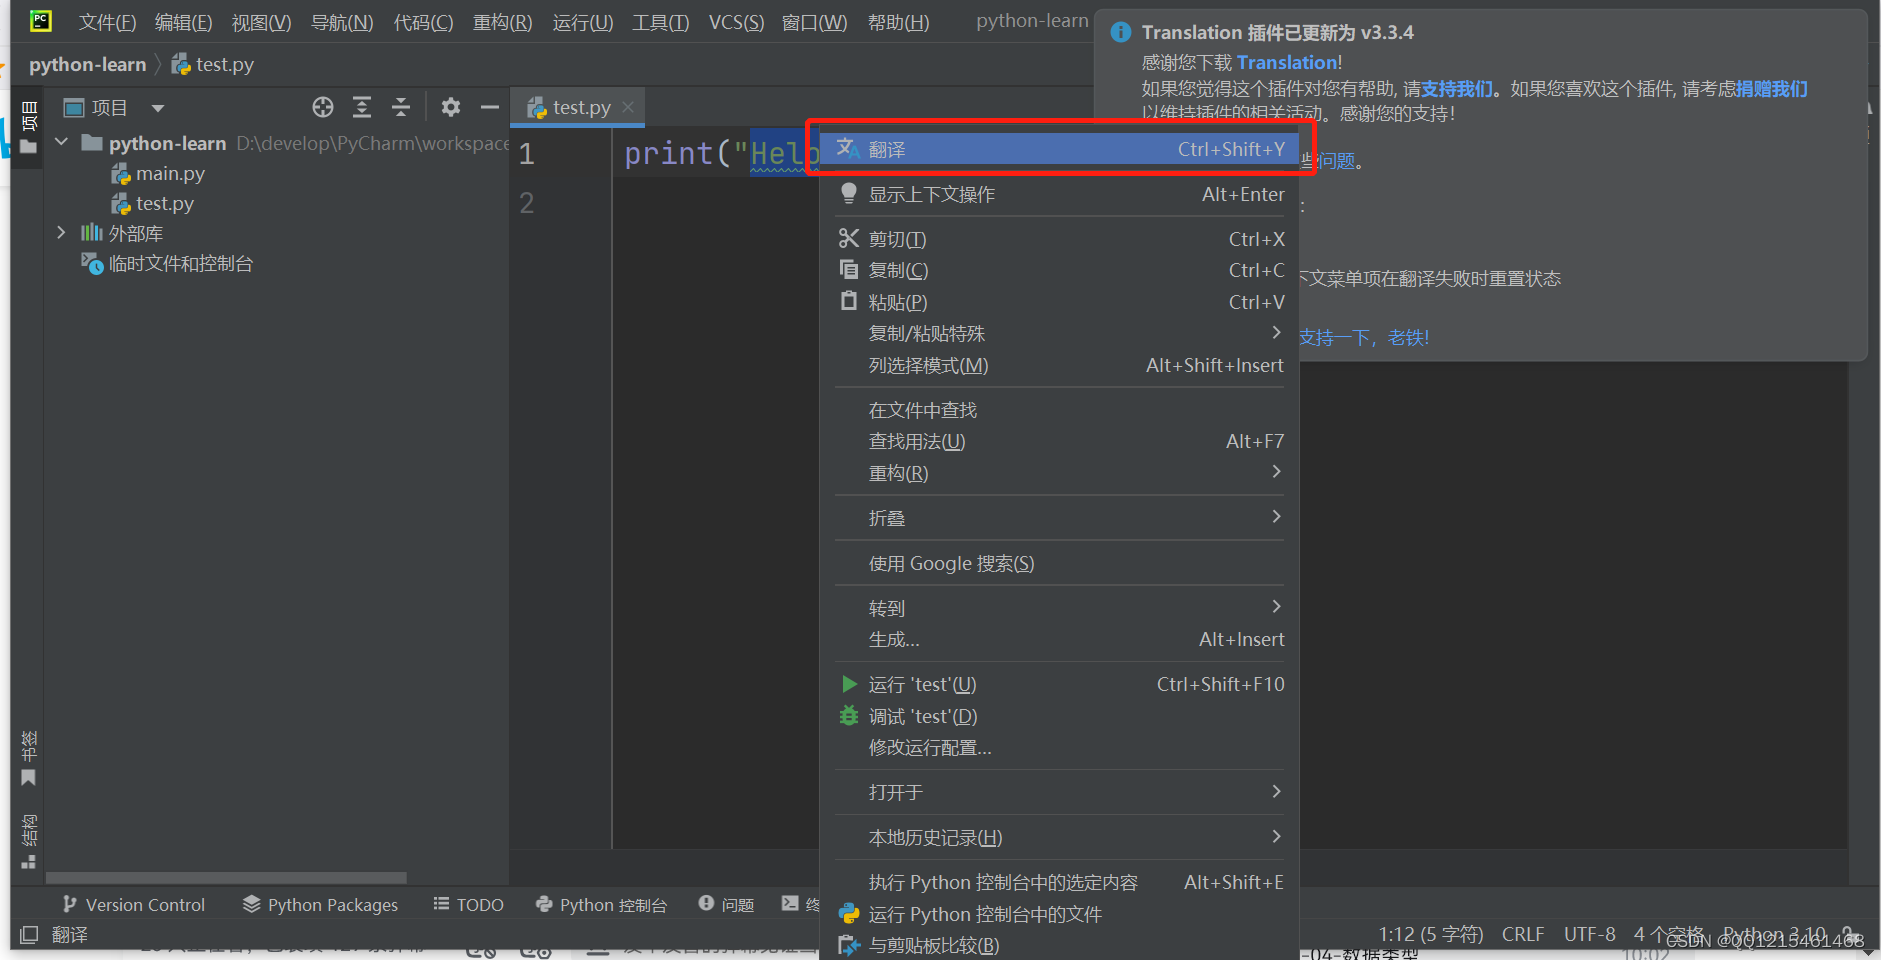
Task: Close the test.py editor tab
Action: click(x=628, y=107)
